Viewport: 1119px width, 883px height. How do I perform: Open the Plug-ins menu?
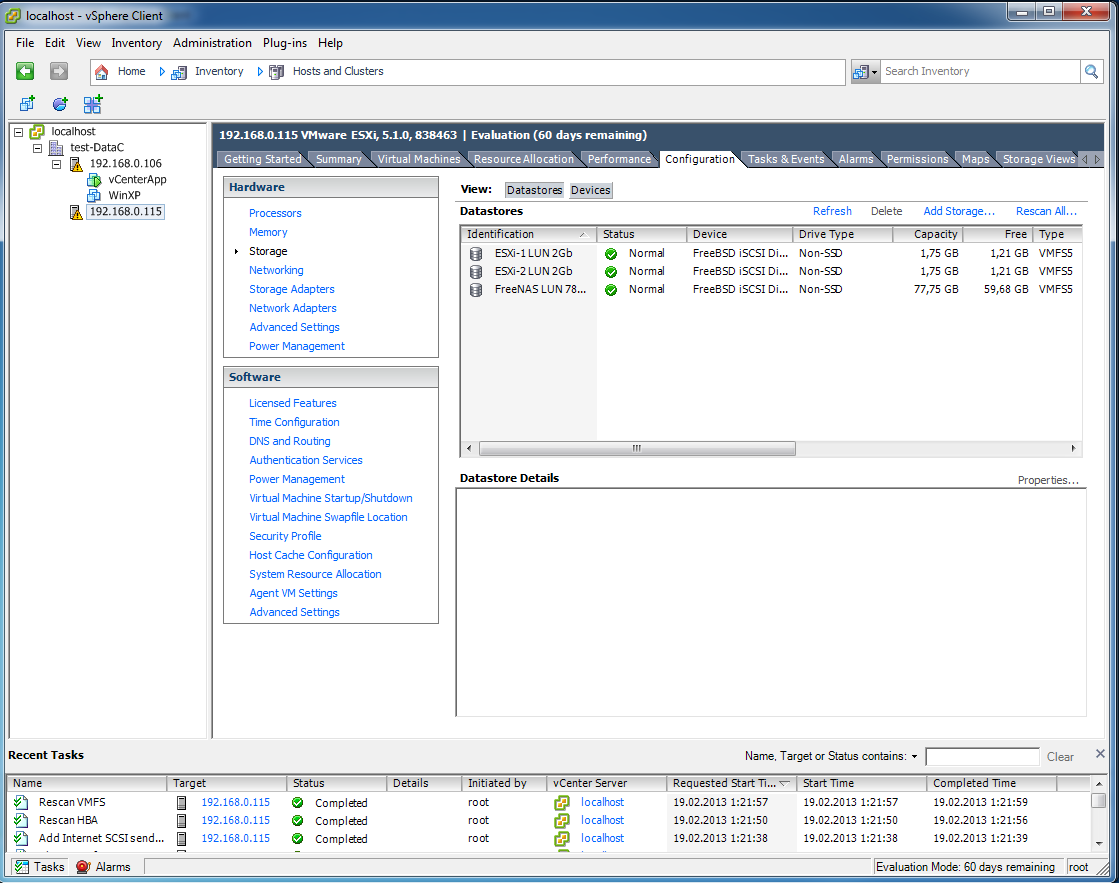(x=285, y=43)
